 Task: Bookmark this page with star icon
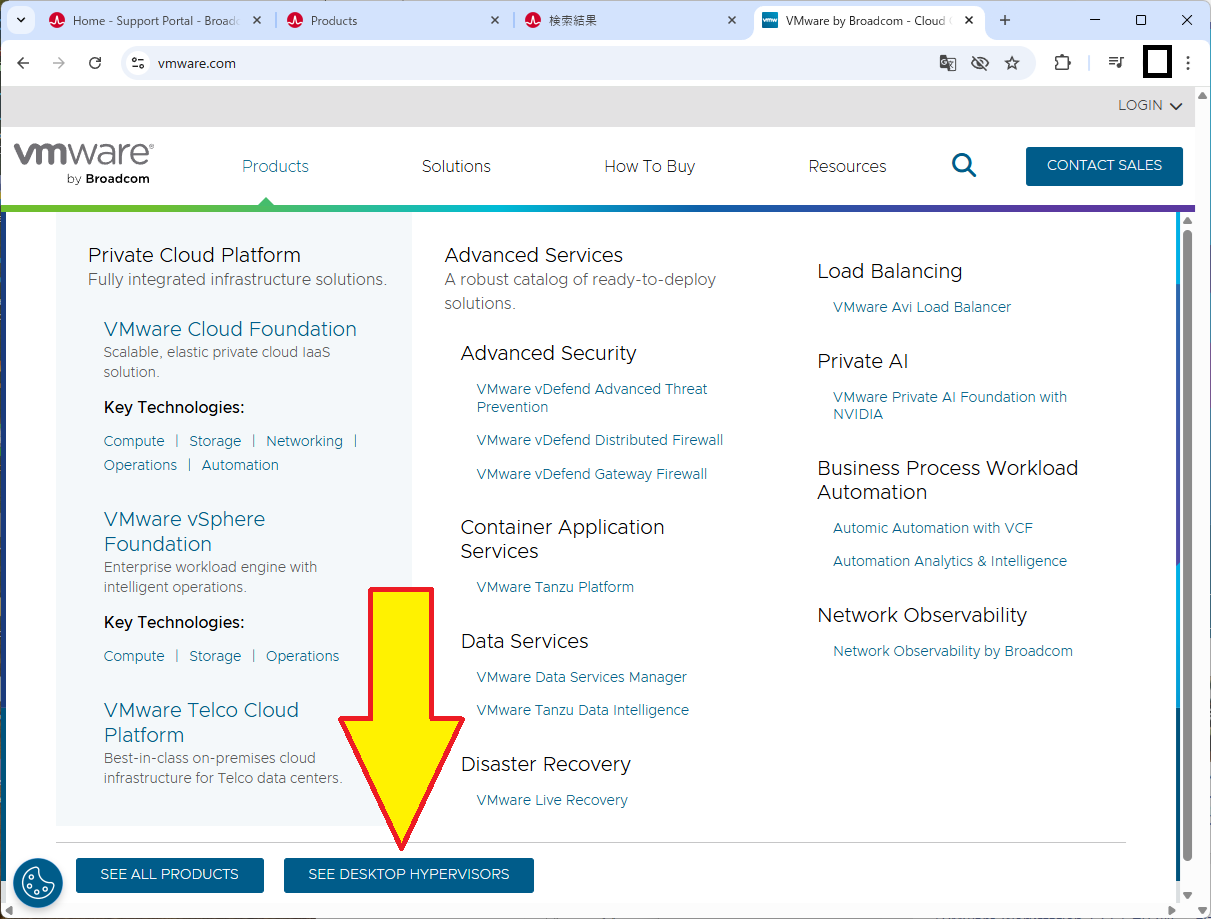(x=1012, y=63)
